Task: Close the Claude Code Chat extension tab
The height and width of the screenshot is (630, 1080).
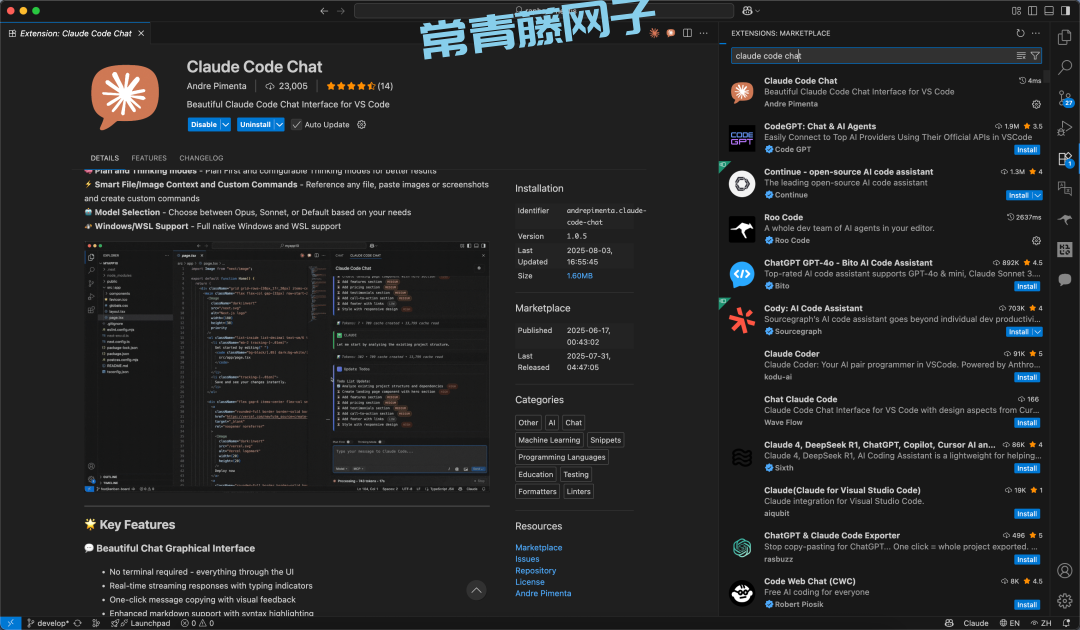Action: click(141, 33)
